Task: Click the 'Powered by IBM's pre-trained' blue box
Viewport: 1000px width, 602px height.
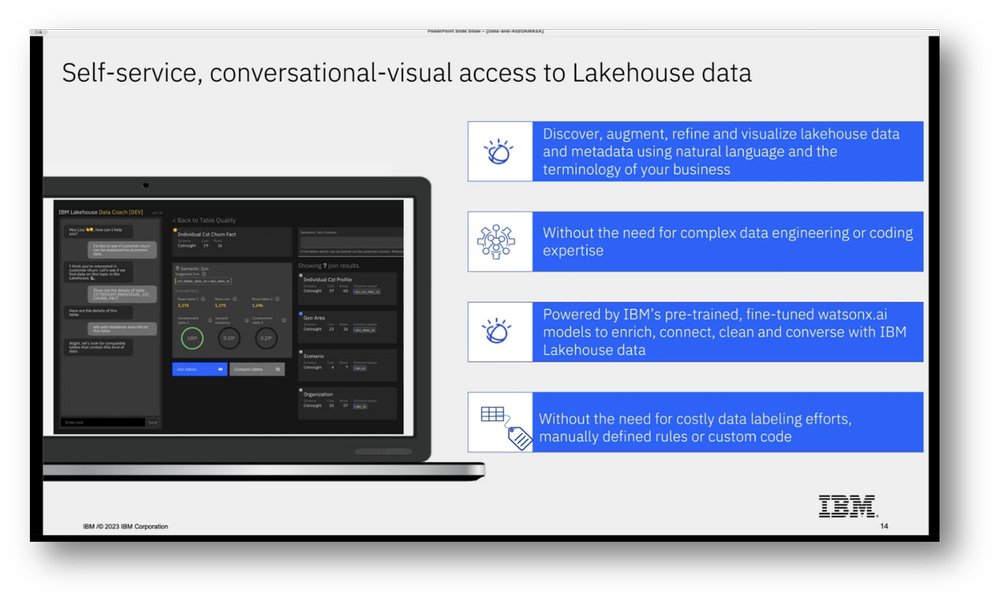Action: 728,332
